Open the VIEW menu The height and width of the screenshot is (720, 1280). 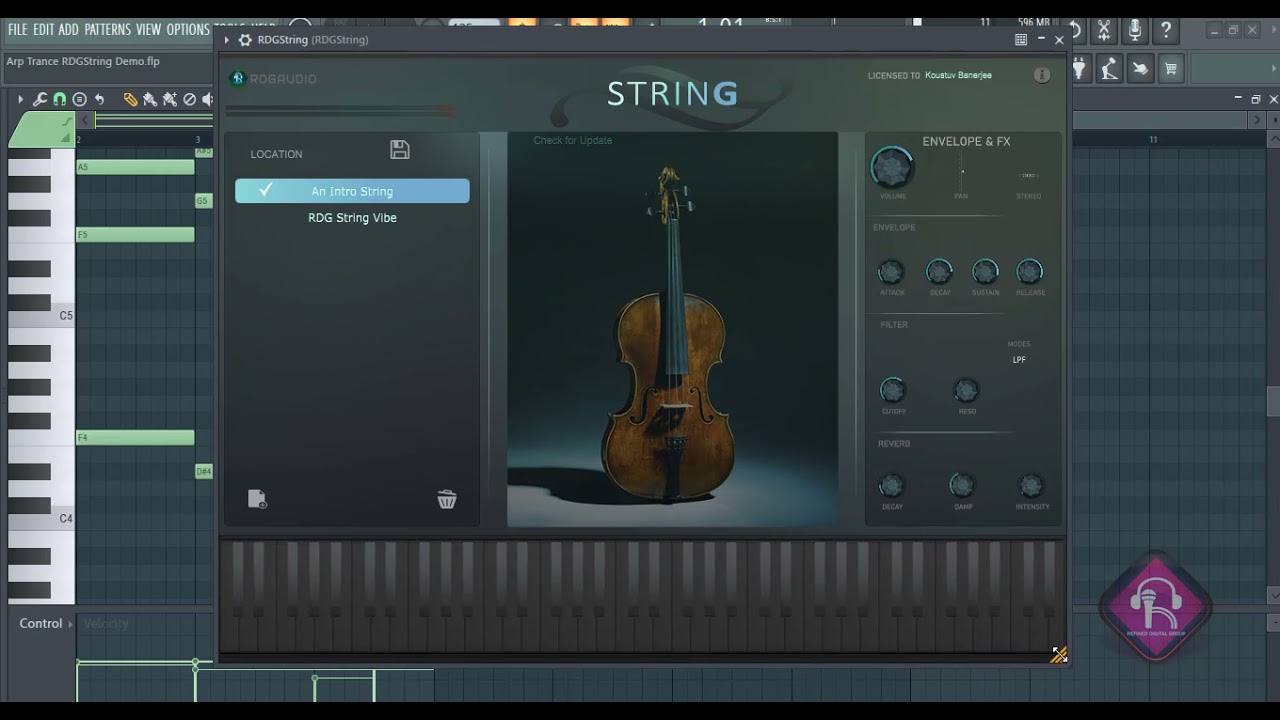click(x=148, y=29)
